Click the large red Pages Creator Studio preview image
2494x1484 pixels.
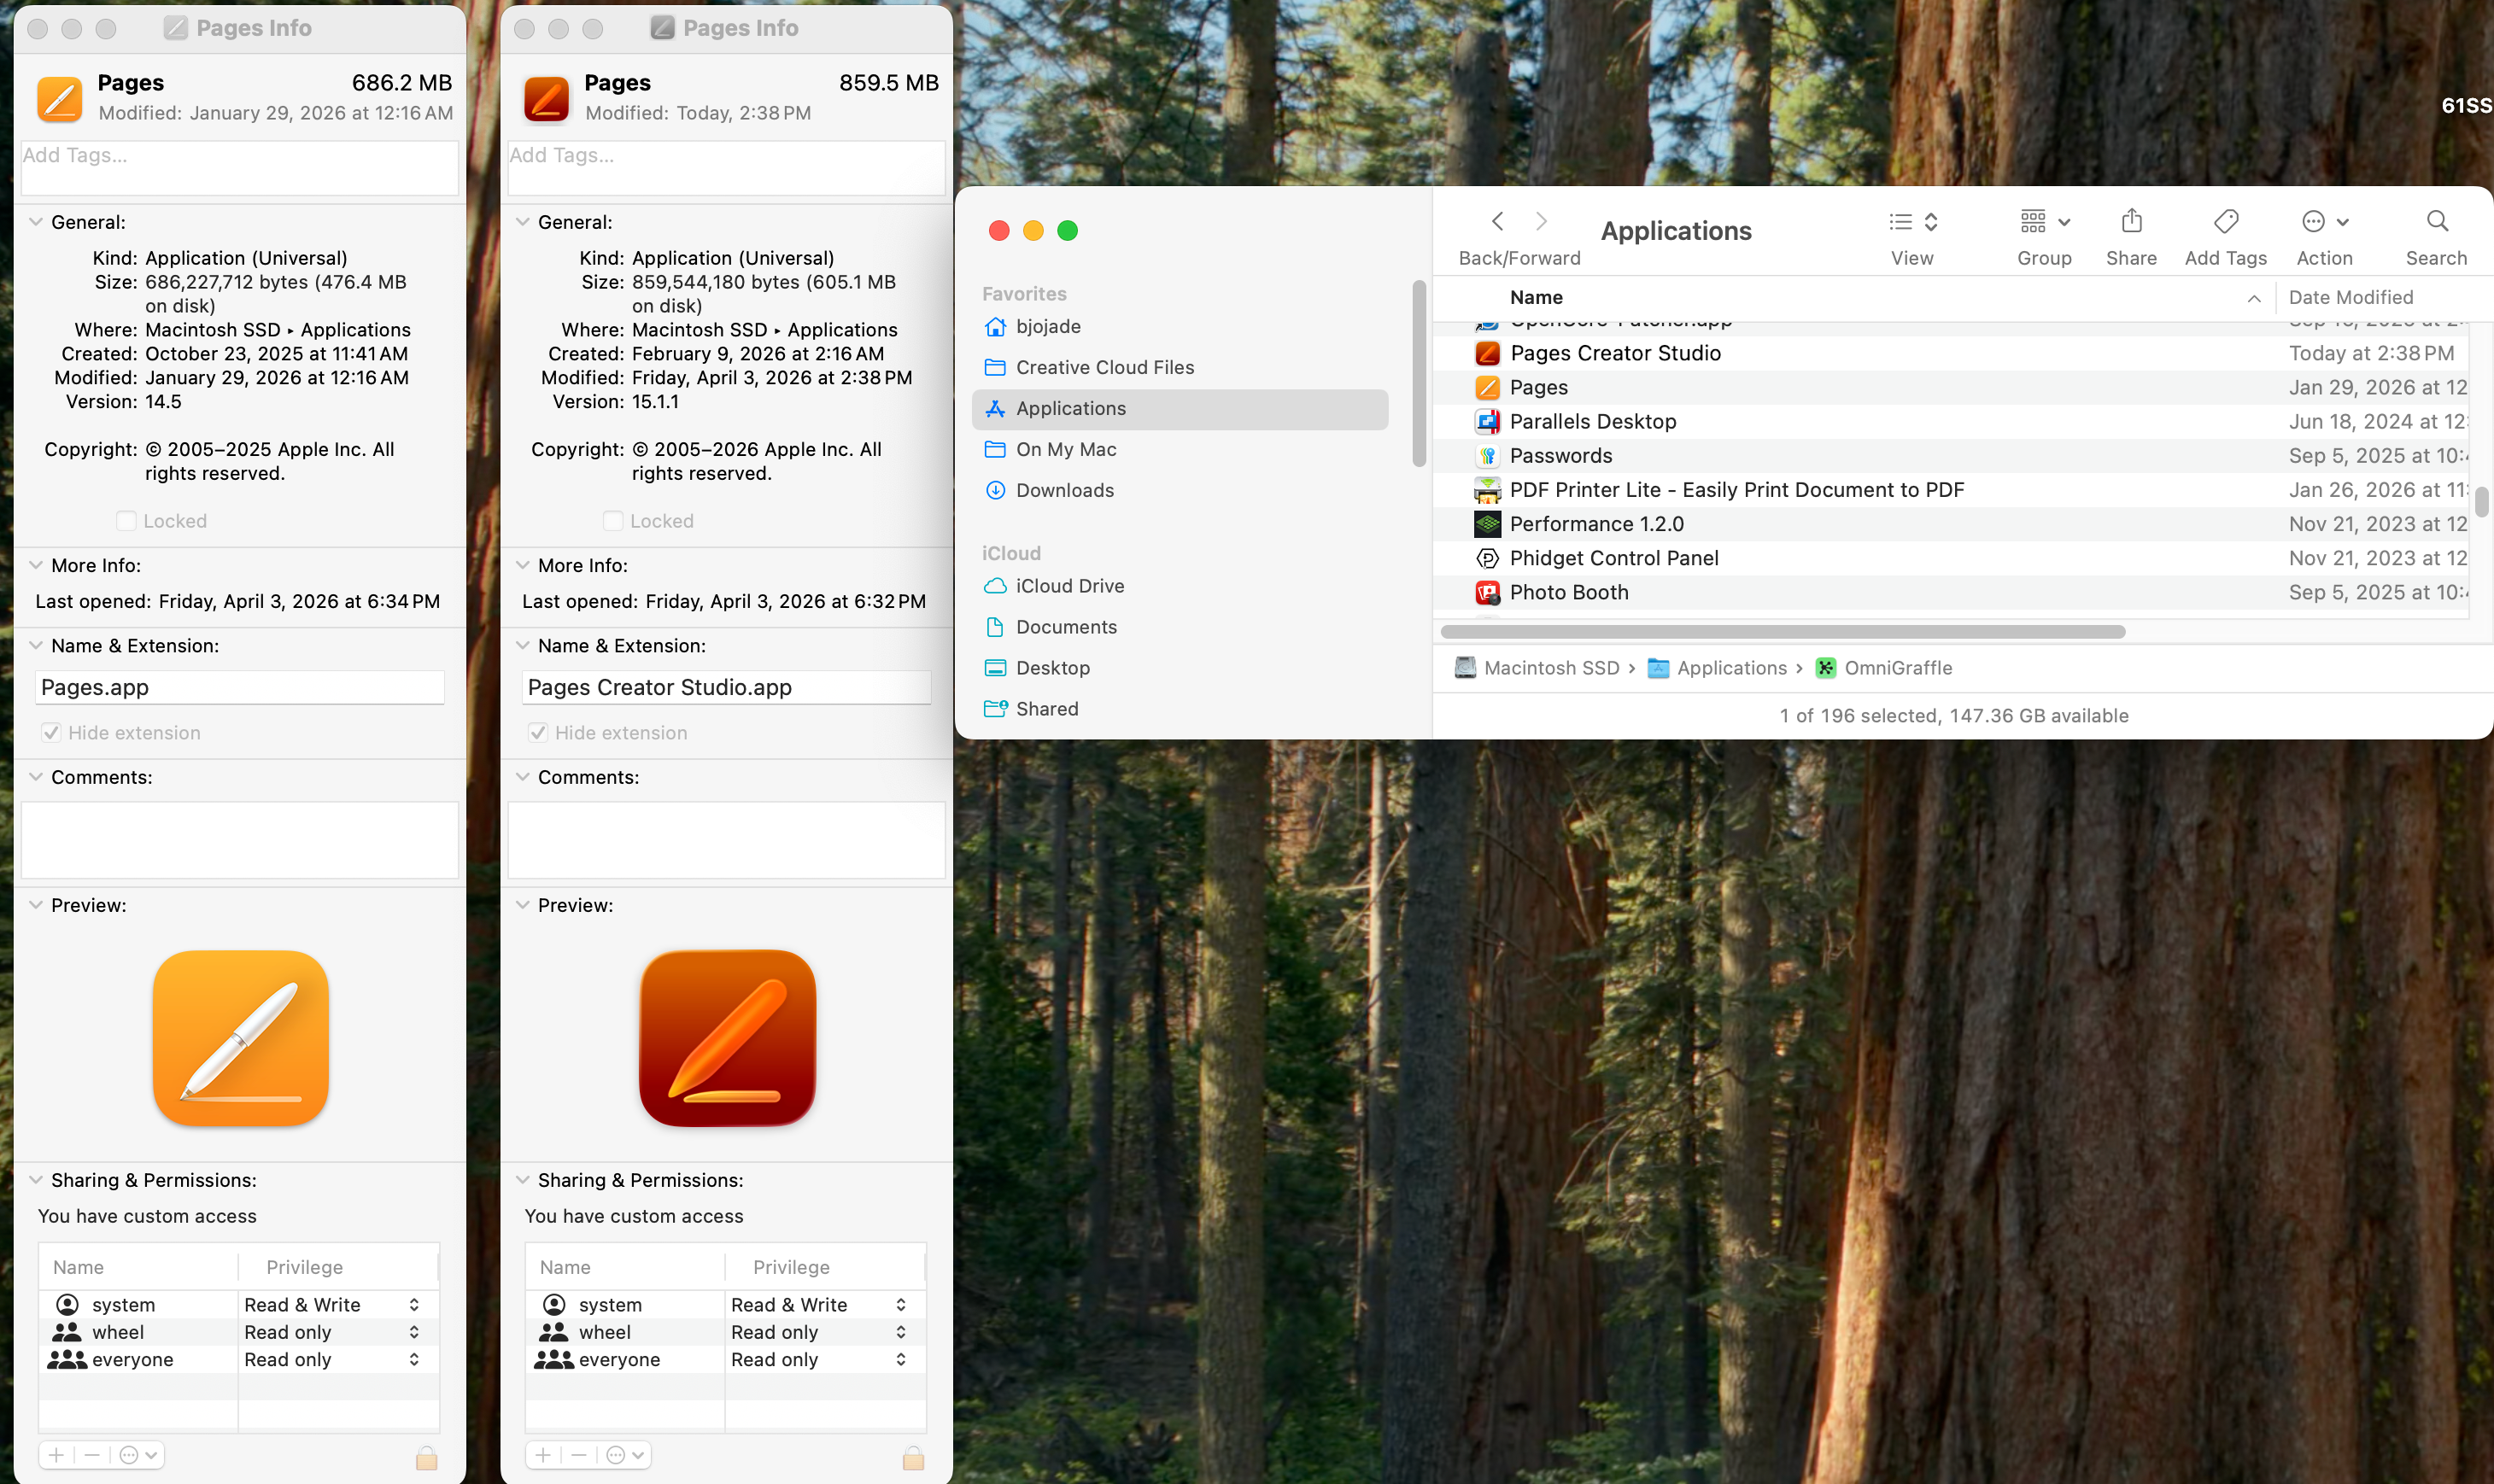(x=728, y=1038)
